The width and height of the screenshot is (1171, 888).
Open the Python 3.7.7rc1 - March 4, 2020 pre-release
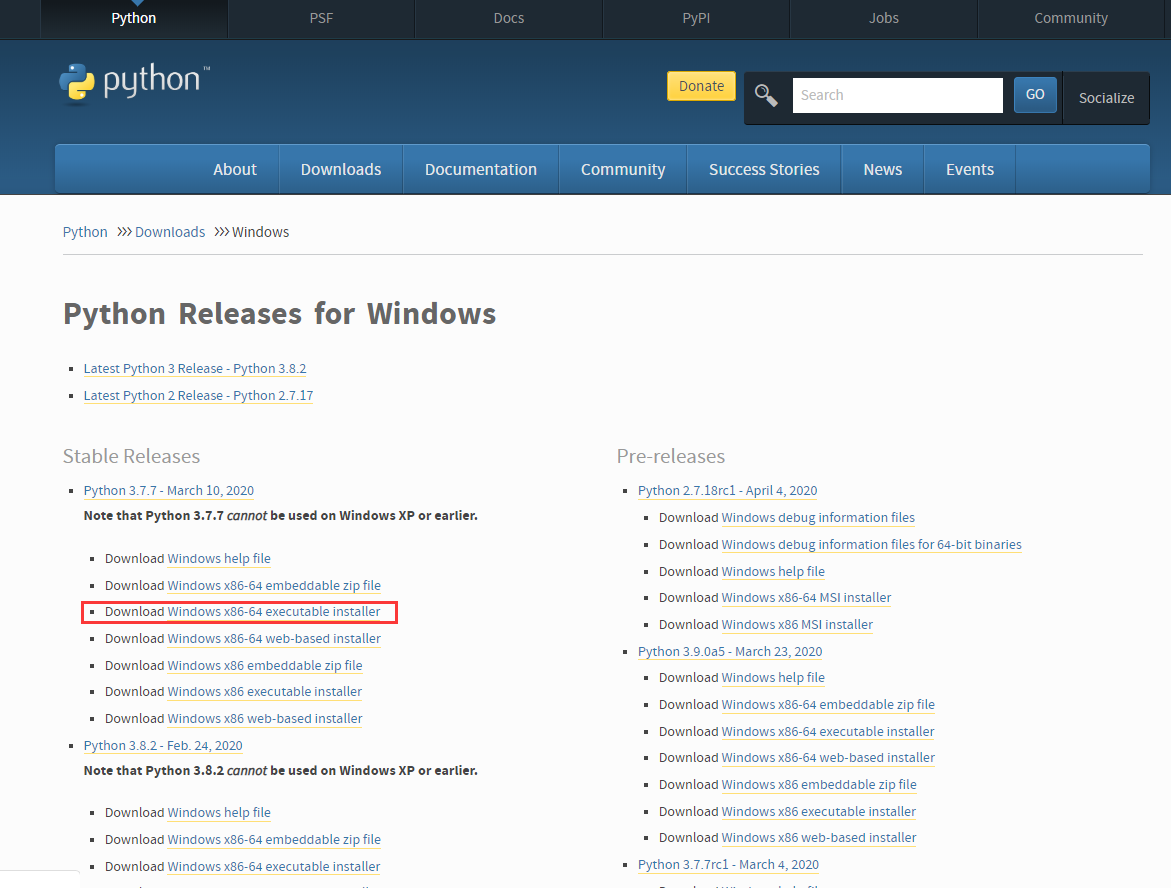728,864
